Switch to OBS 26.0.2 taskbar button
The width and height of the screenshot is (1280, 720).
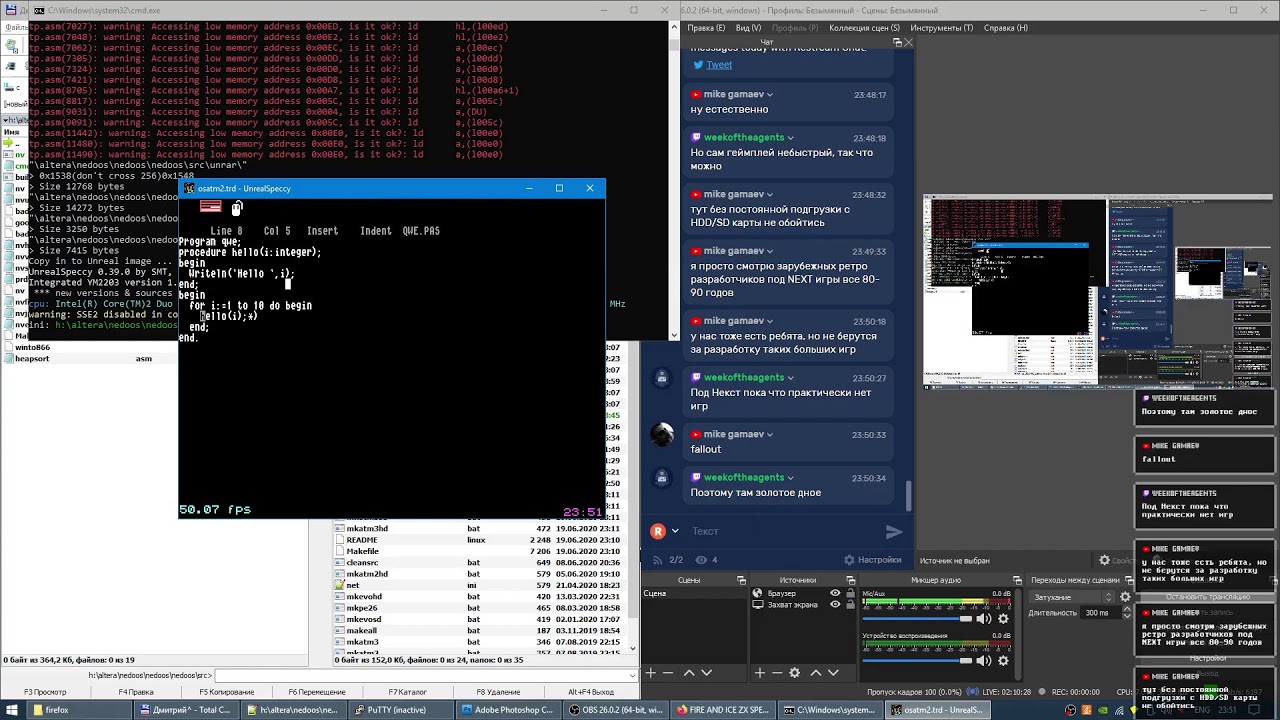614,710
